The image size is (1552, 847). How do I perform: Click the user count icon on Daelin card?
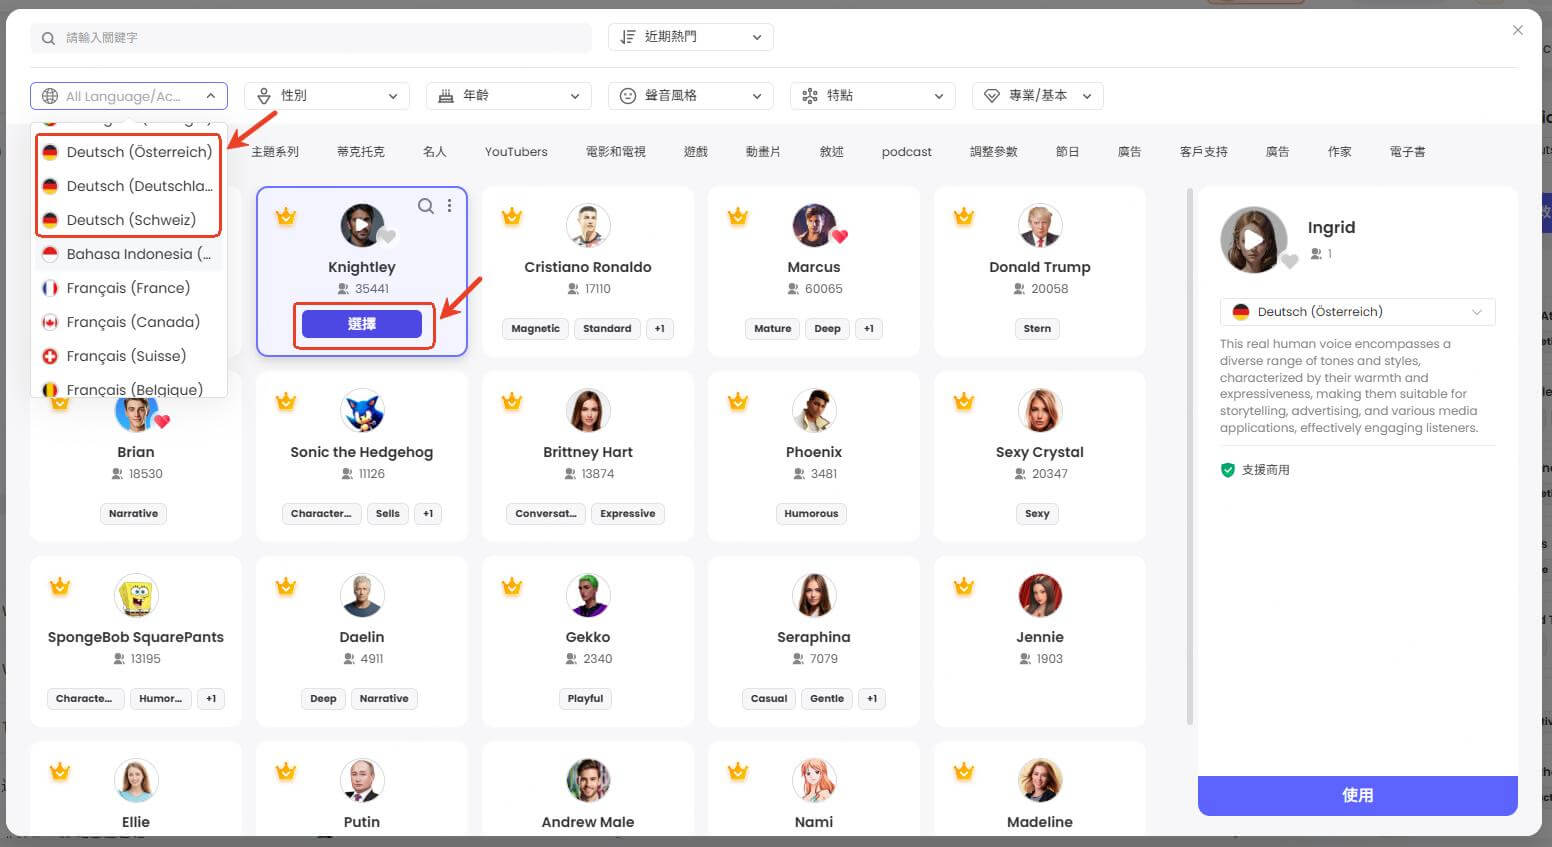pos(349,659)
